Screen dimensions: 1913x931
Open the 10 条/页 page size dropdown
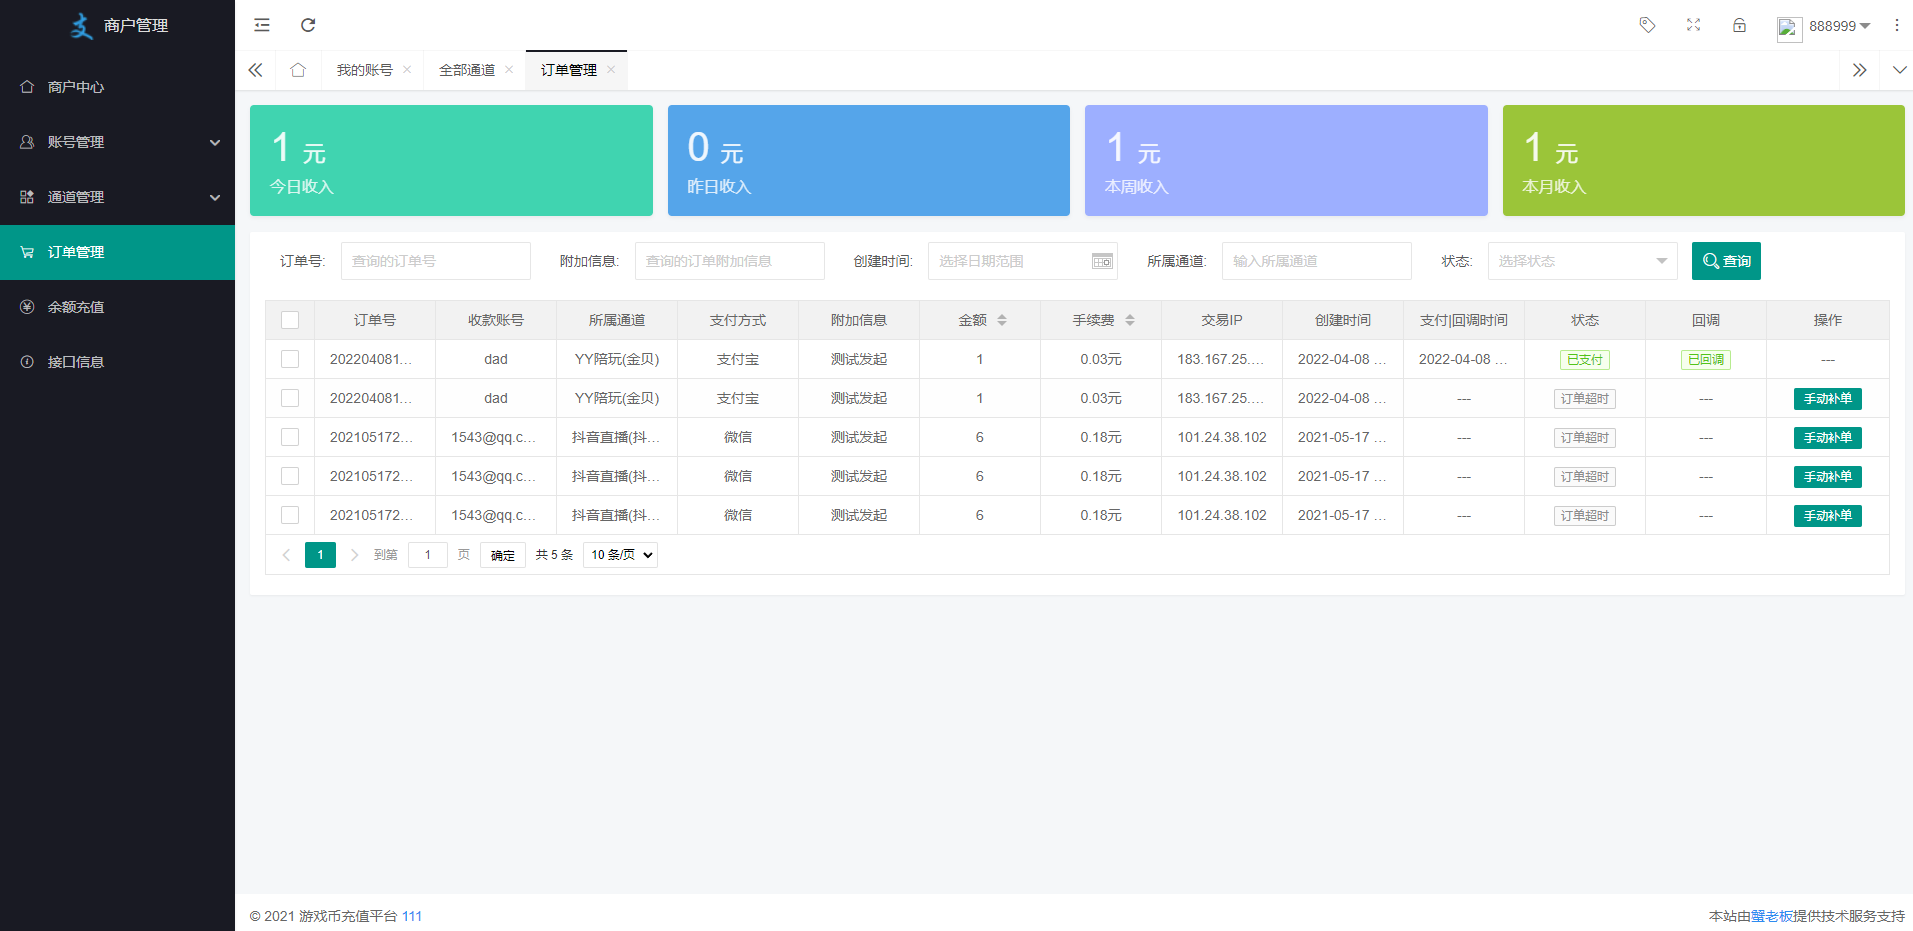point(620,555)
